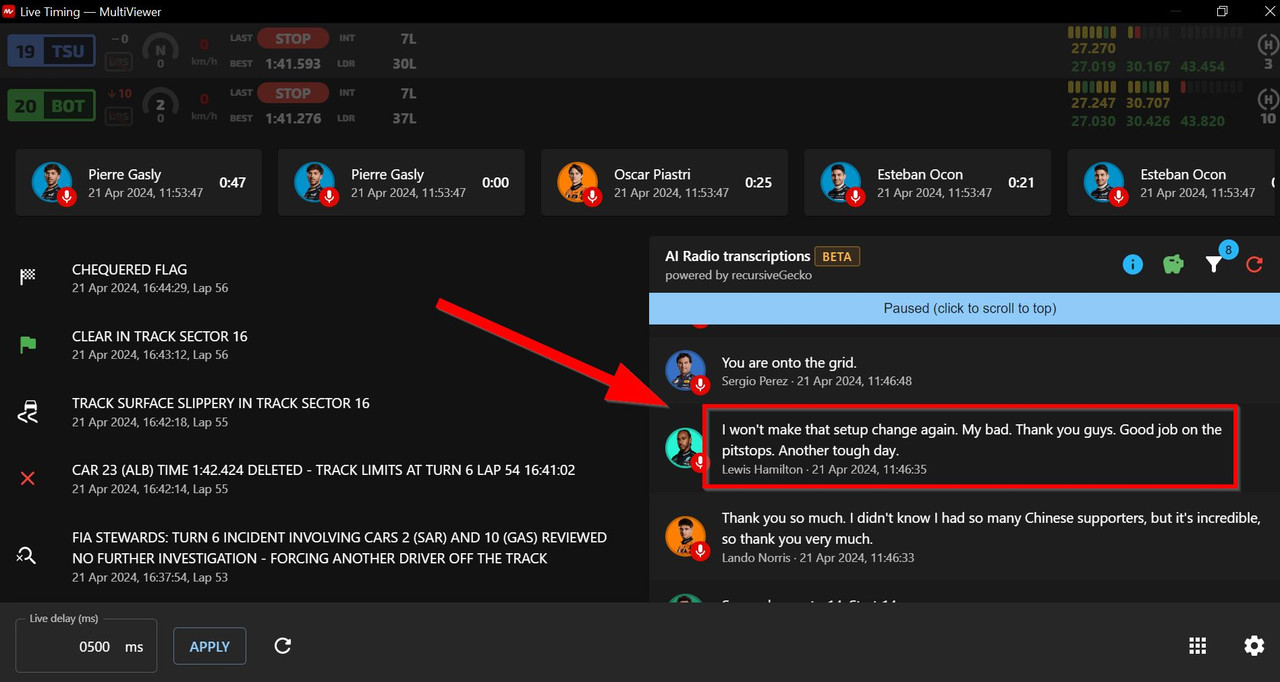Open the transcription filter funnel icon

click(1213, 265)
